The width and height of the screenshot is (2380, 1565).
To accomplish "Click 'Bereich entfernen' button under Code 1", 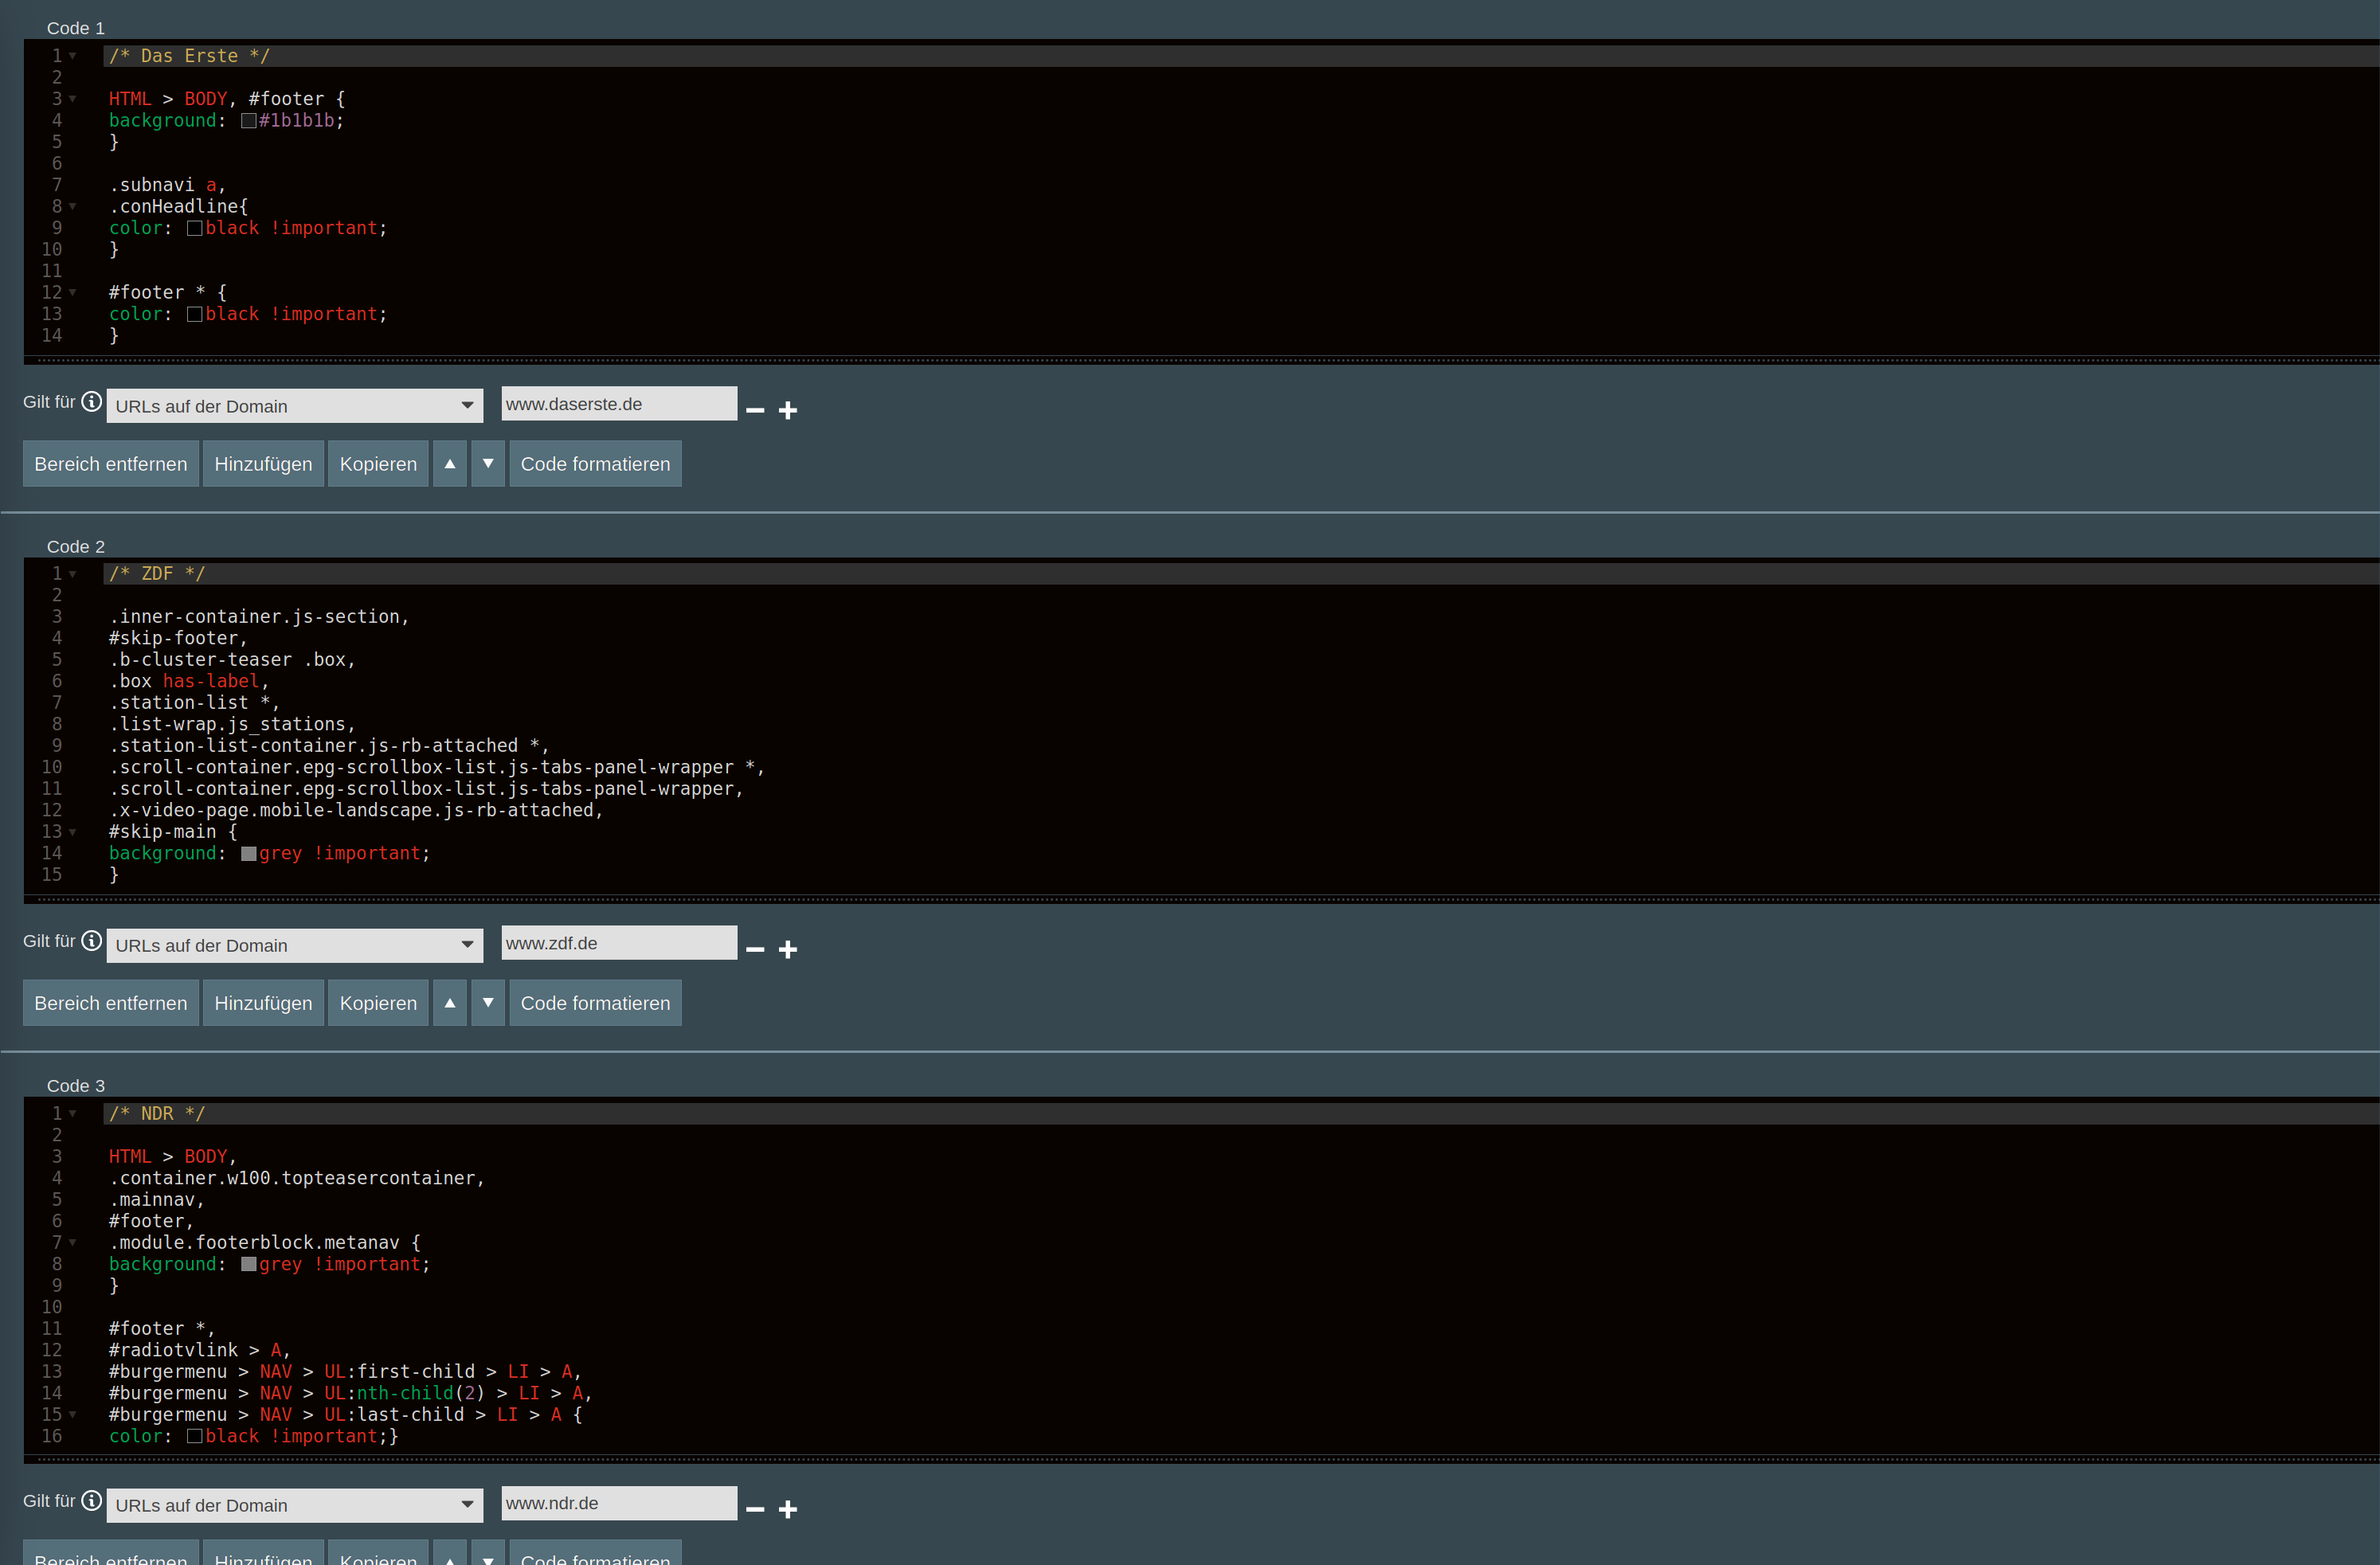I will (x=111, y=464).
